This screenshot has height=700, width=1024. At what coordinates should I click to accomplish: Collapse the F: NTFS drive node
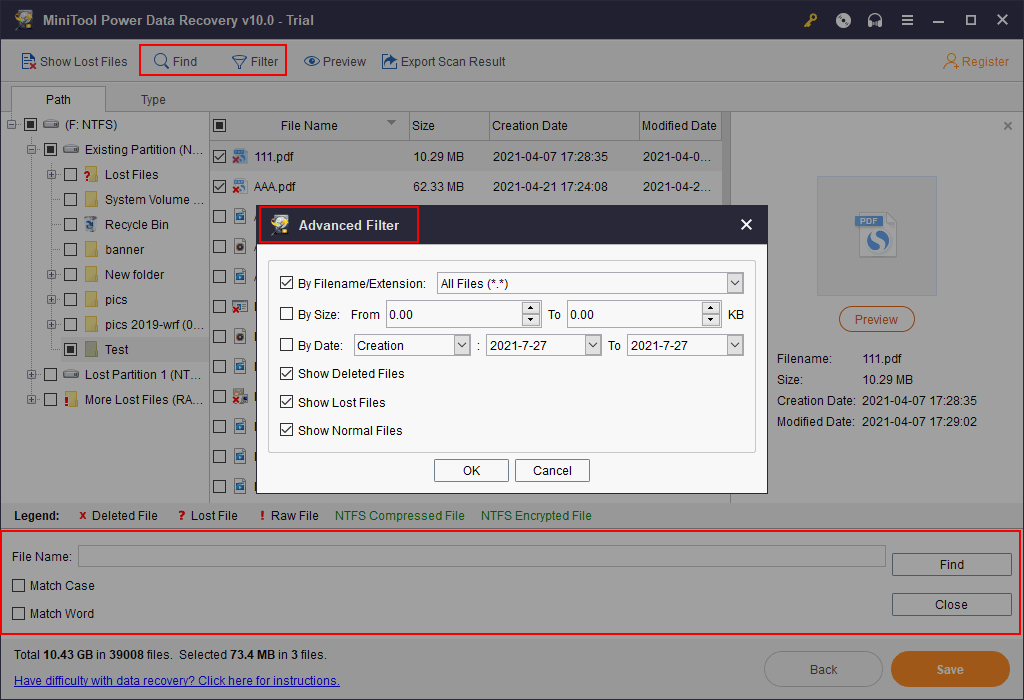pyautogui.click(x=12, y=124)
